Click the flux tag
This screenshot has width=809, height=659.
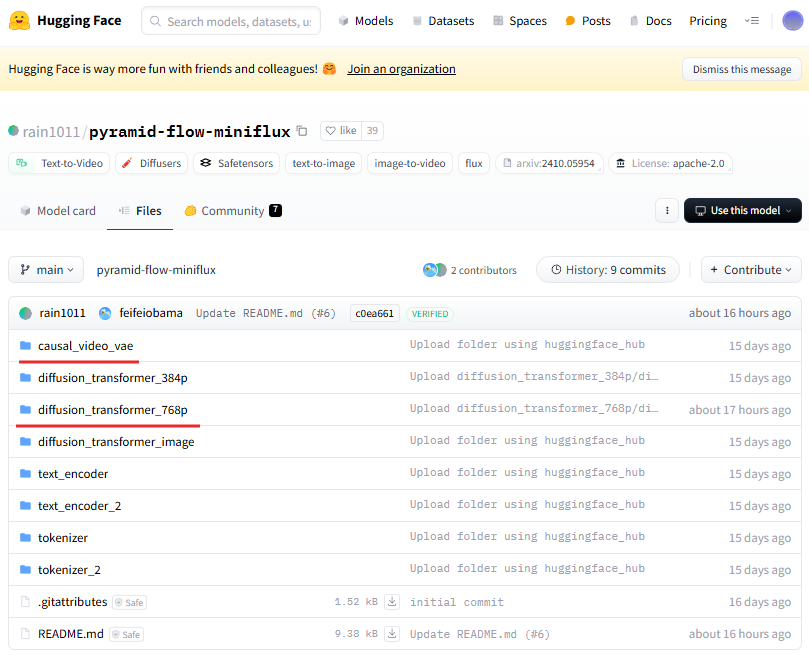474,163
